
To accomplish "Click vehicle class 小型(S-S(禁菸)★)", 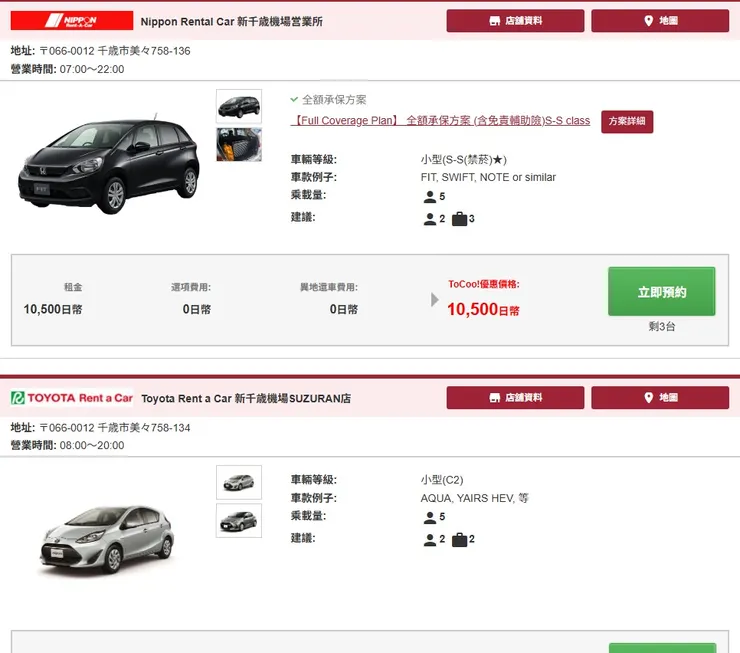I will [463, 160].
